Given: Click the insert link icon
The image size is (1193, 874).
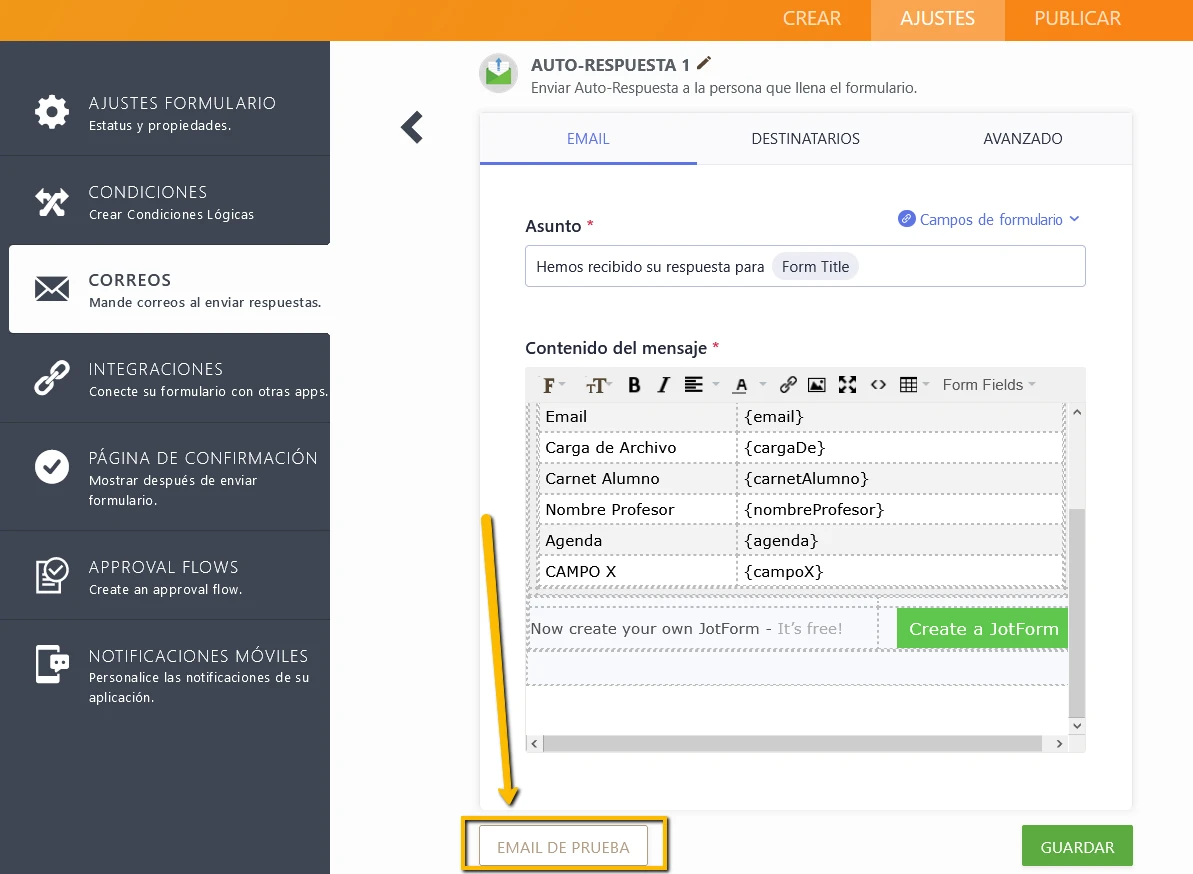Looking at the screenshot, I should 788,385.
